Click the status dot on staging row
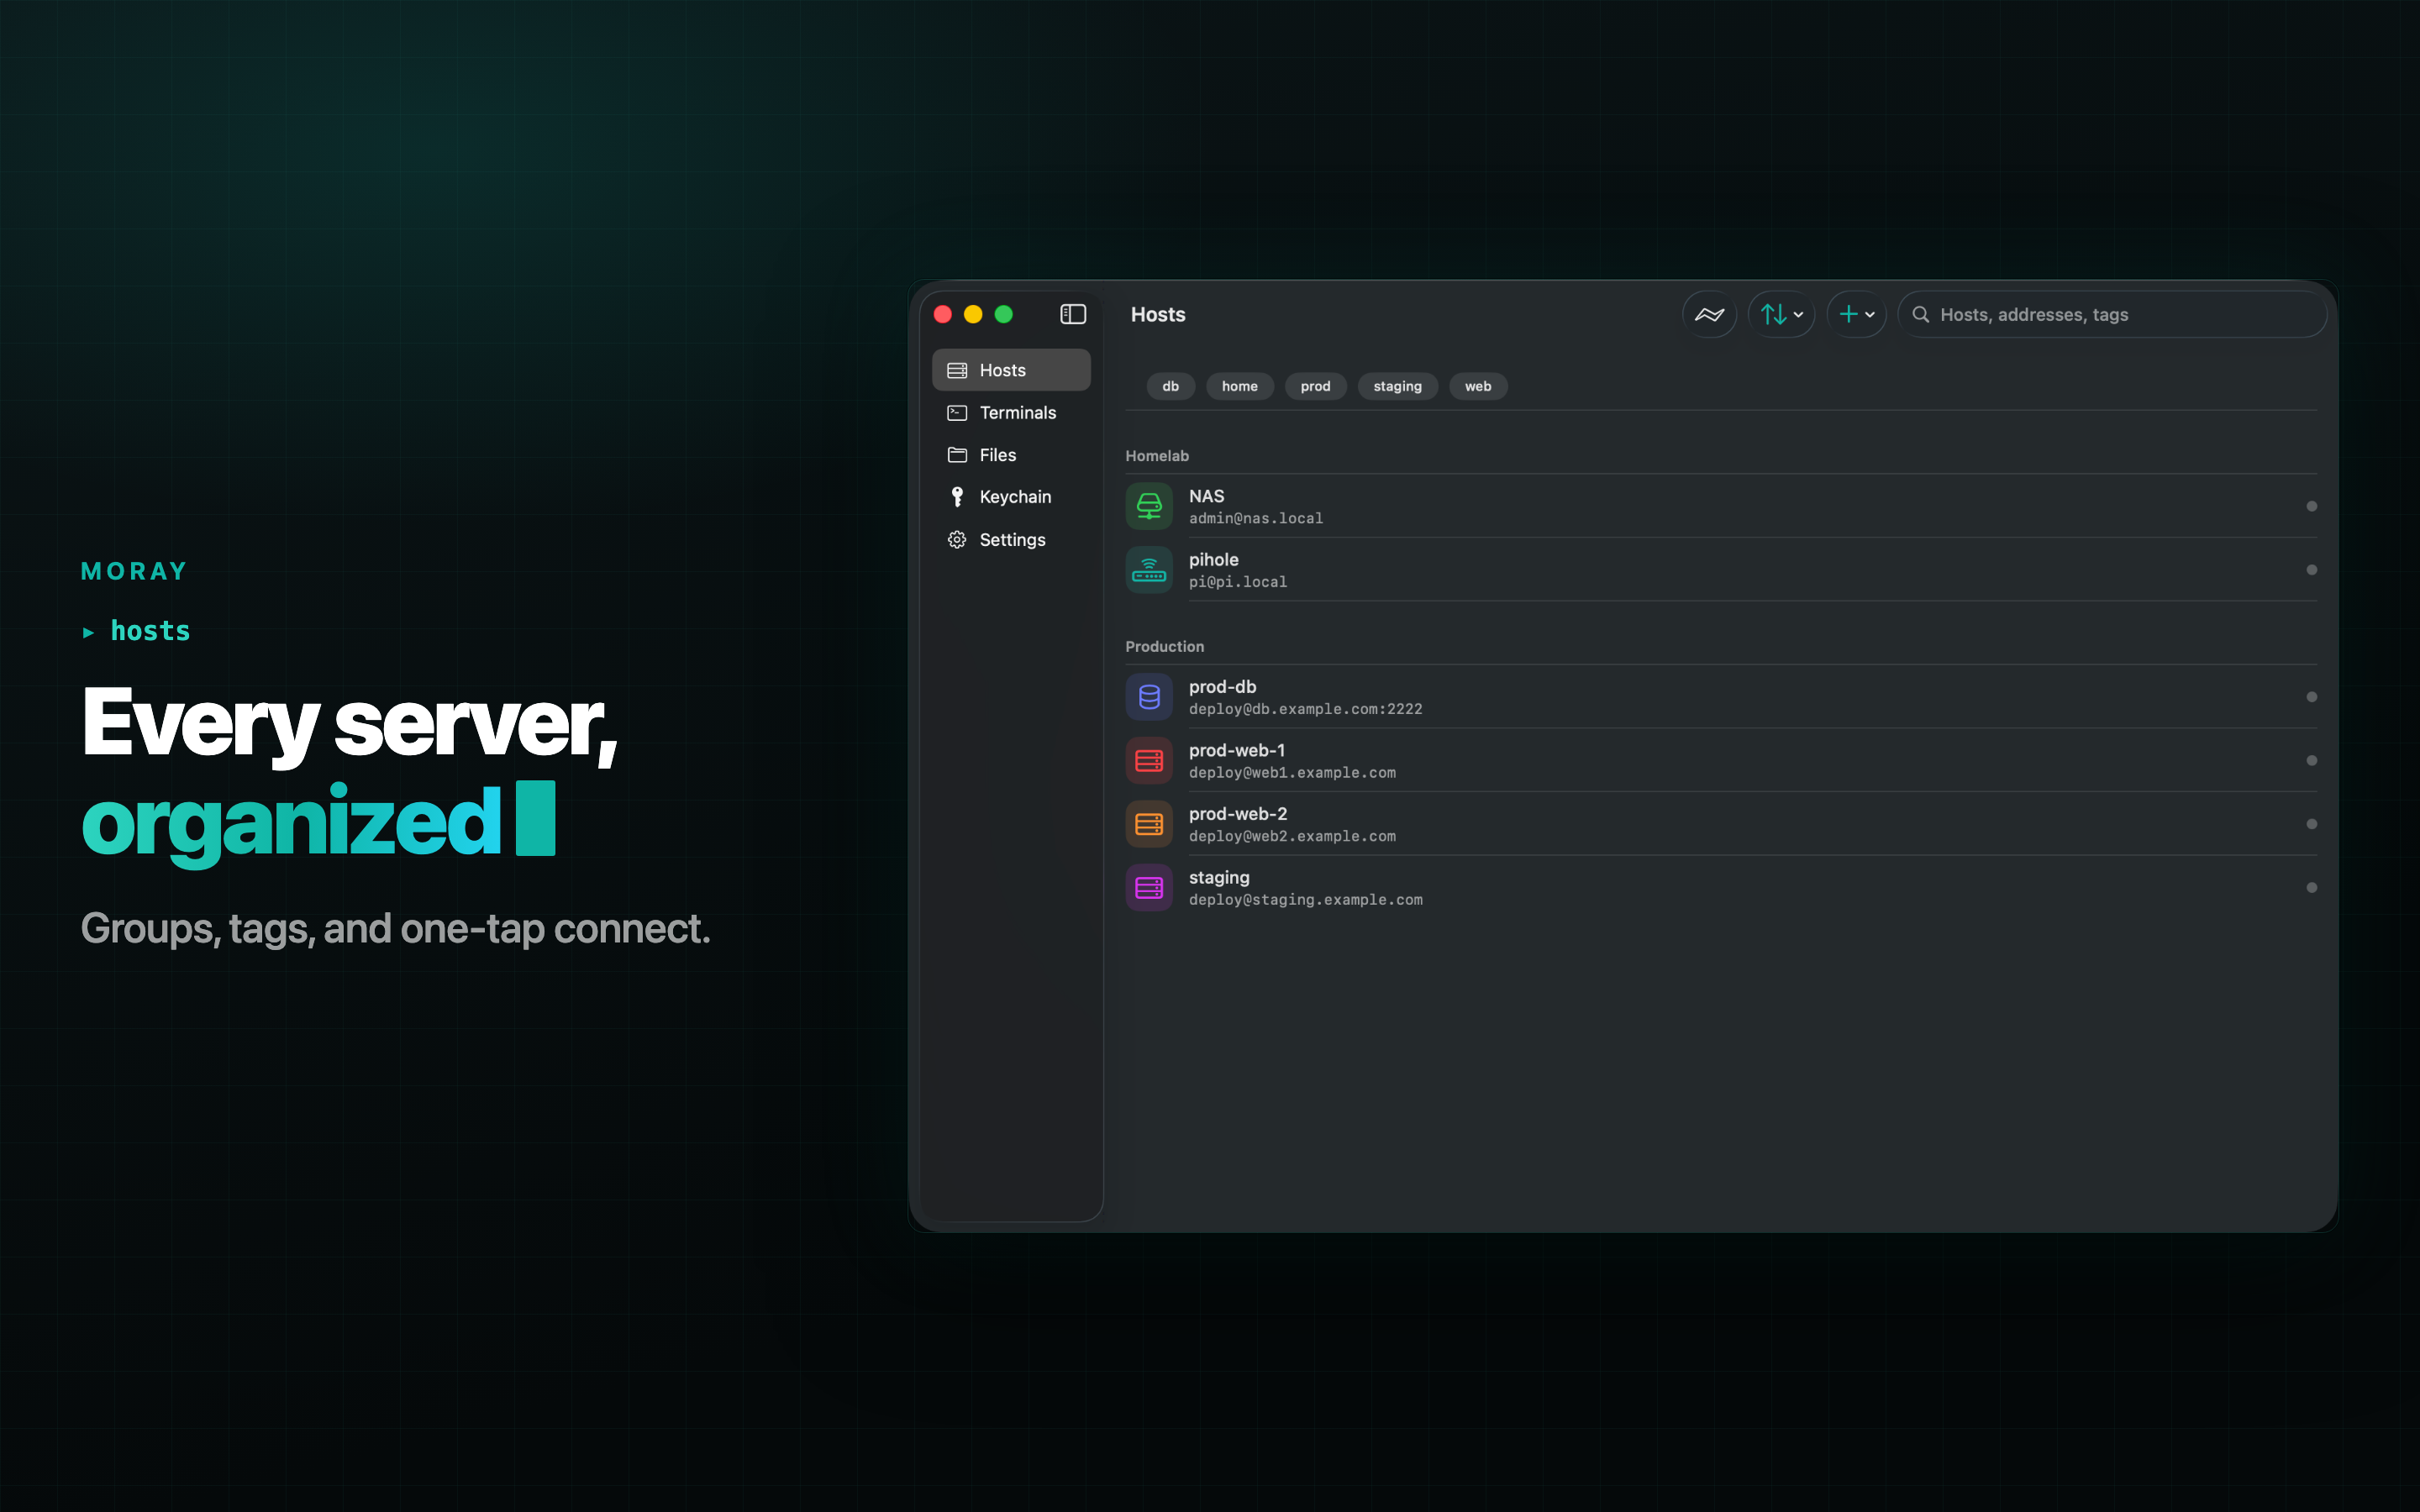This screenshot has width=2420, height=1512. (x=2311, y=888)
